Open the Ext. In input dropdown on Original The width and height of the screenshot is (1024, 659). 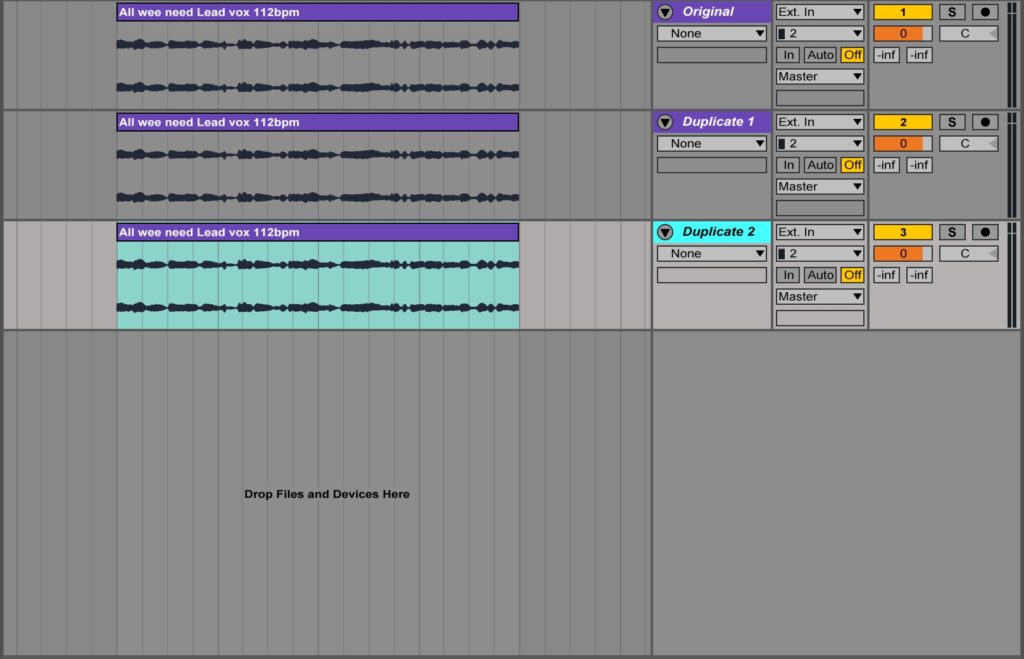pyautogui.click(x=820, y=12)
